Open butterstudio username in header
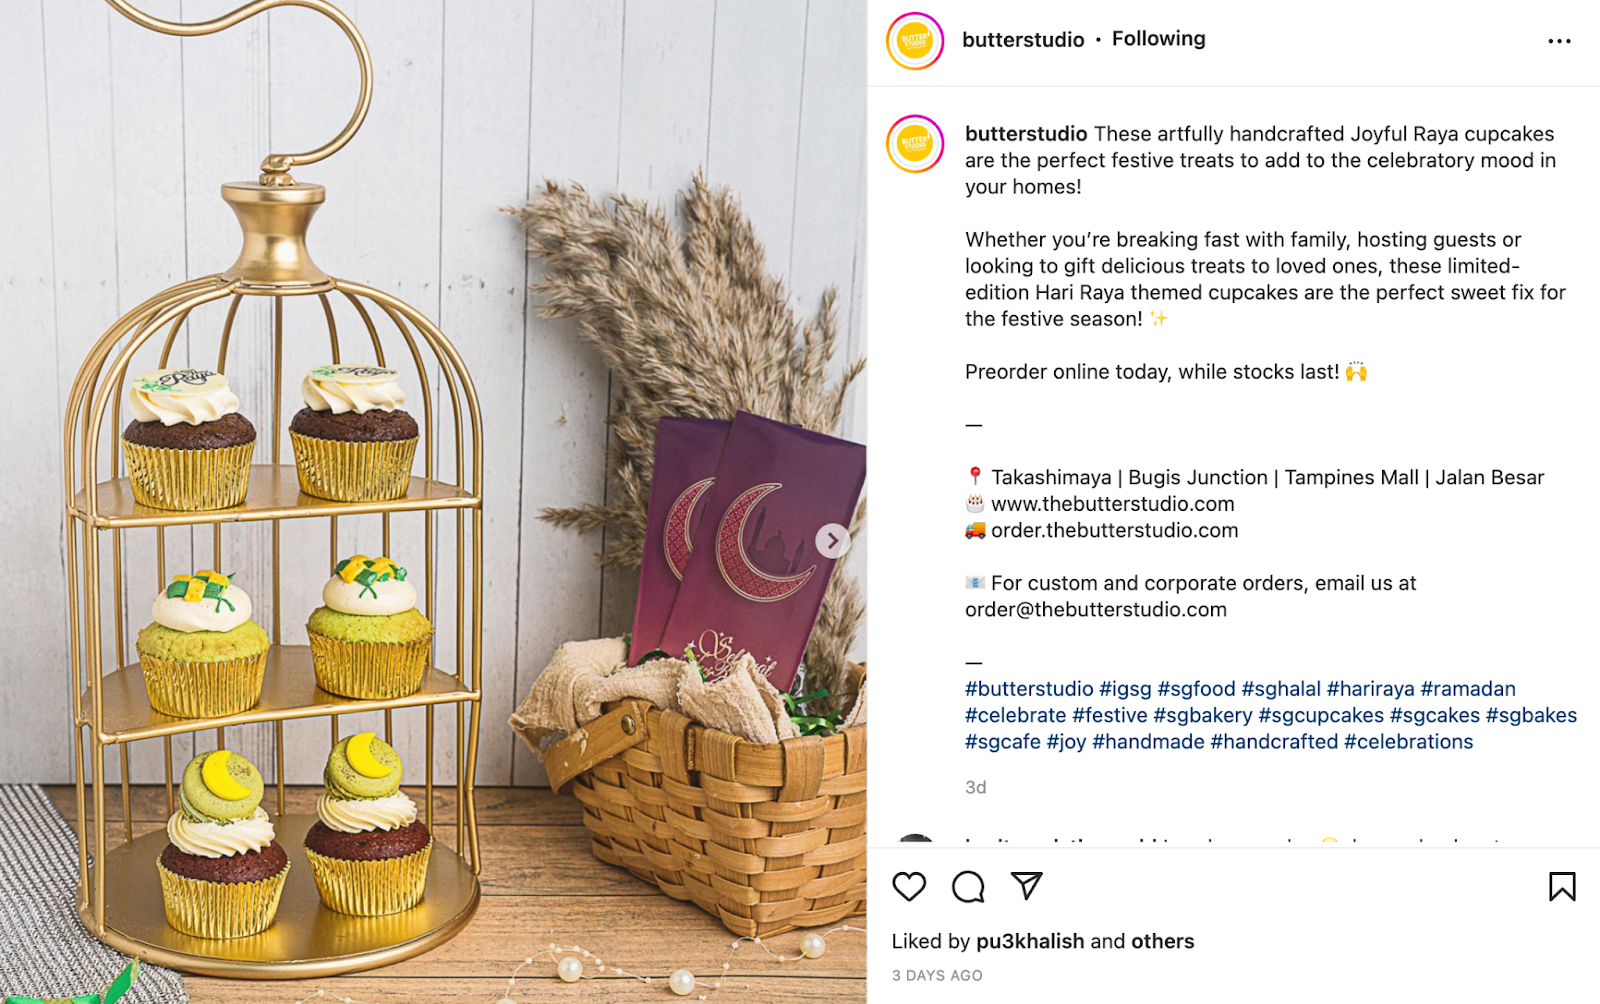Viewport: 1600px width, 1004px height. [1023, 40]
